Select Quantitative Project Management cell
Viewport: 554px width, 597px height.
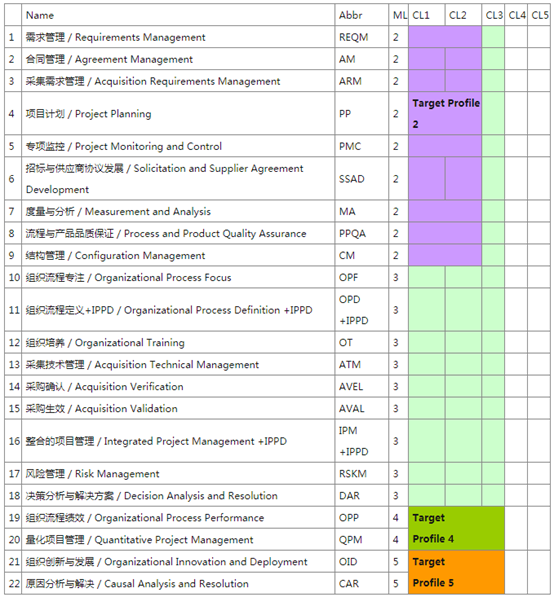pos(178,540)
